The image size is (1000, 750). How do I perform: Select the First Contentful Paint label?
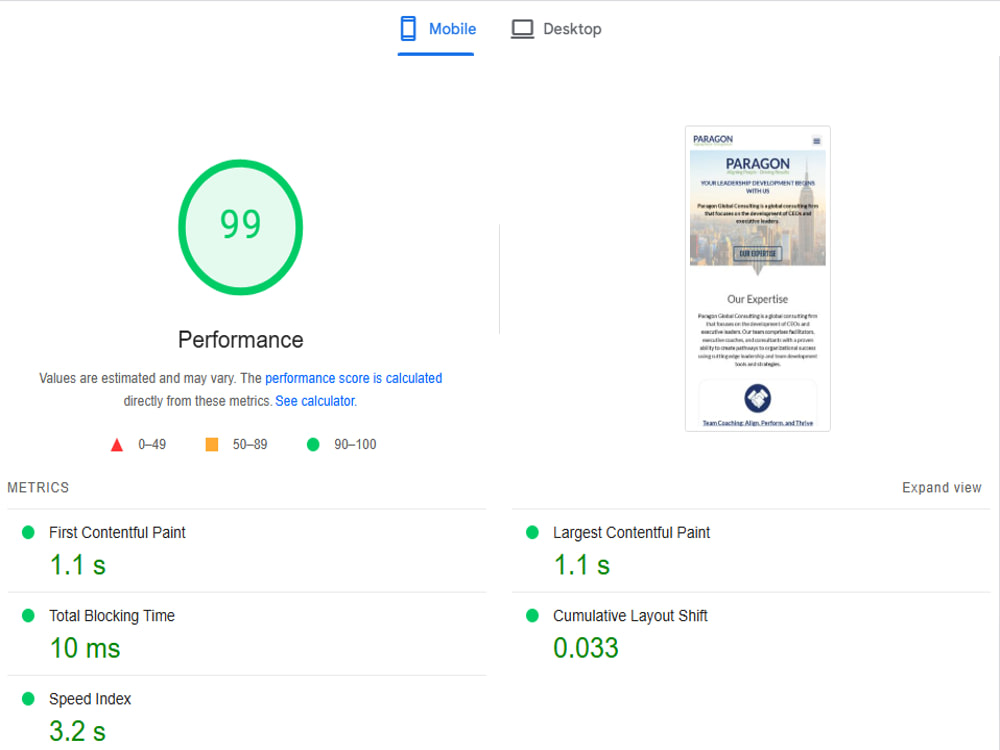coord(117,533)
